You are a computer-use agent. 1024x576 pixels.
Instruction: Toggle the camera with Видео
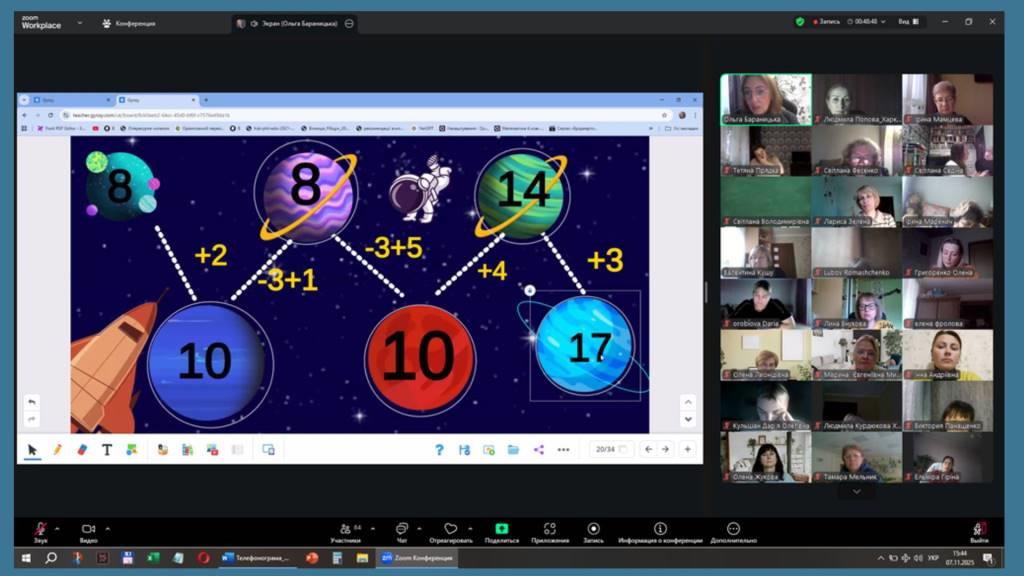click(x=88, y=530)
